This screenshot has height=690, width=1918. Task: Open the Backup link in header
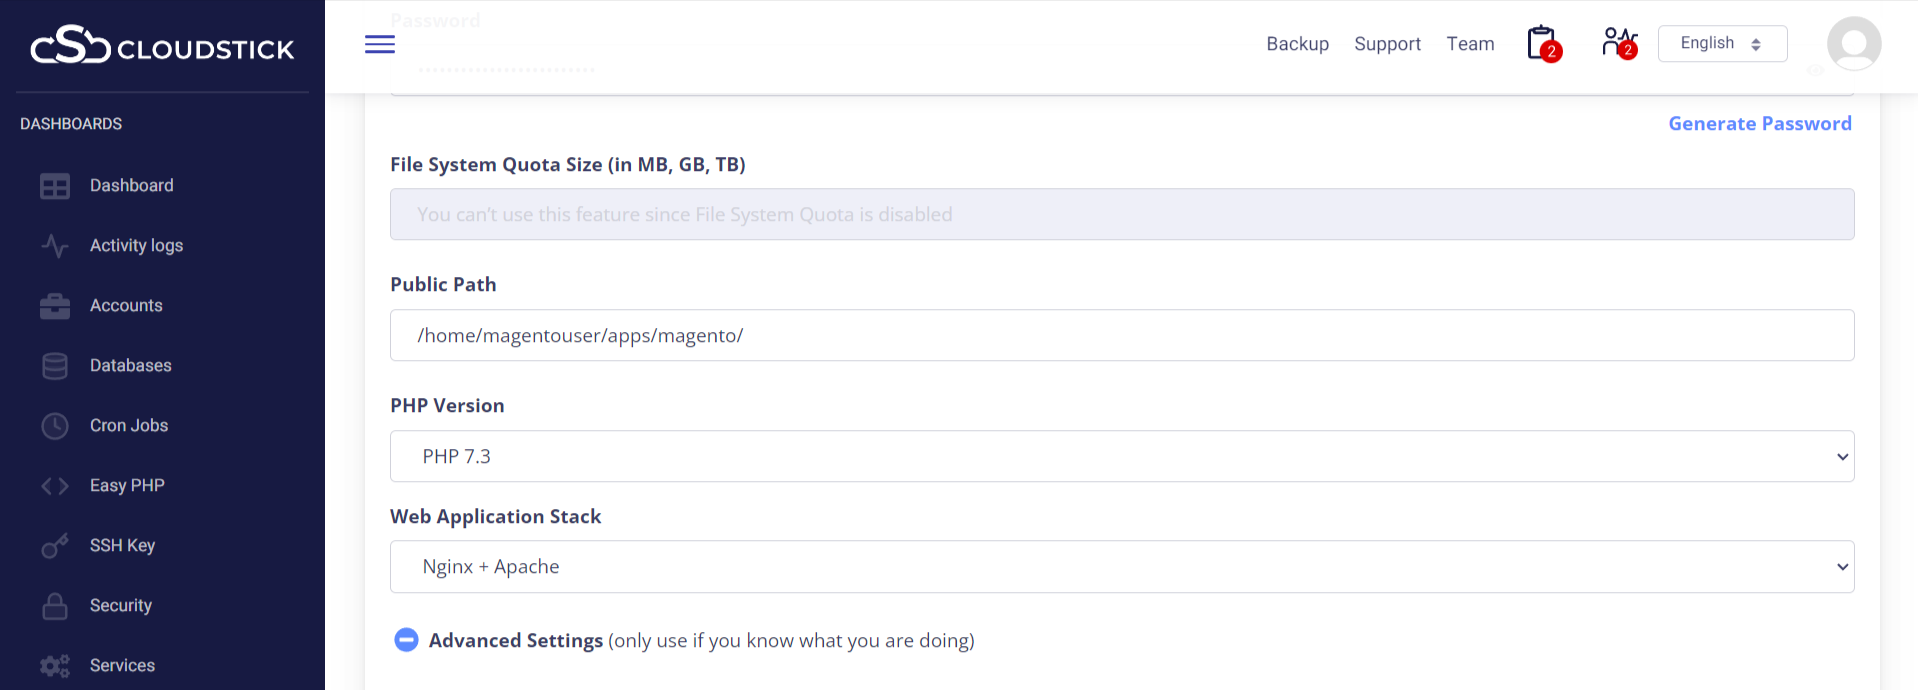(1297, 44)
